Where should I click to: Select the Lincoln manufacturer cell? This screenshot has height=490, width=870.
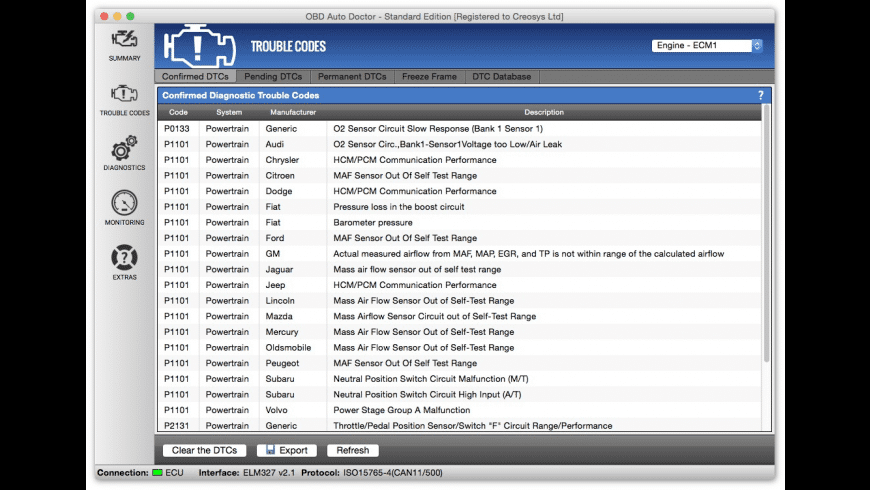[280, 301]
